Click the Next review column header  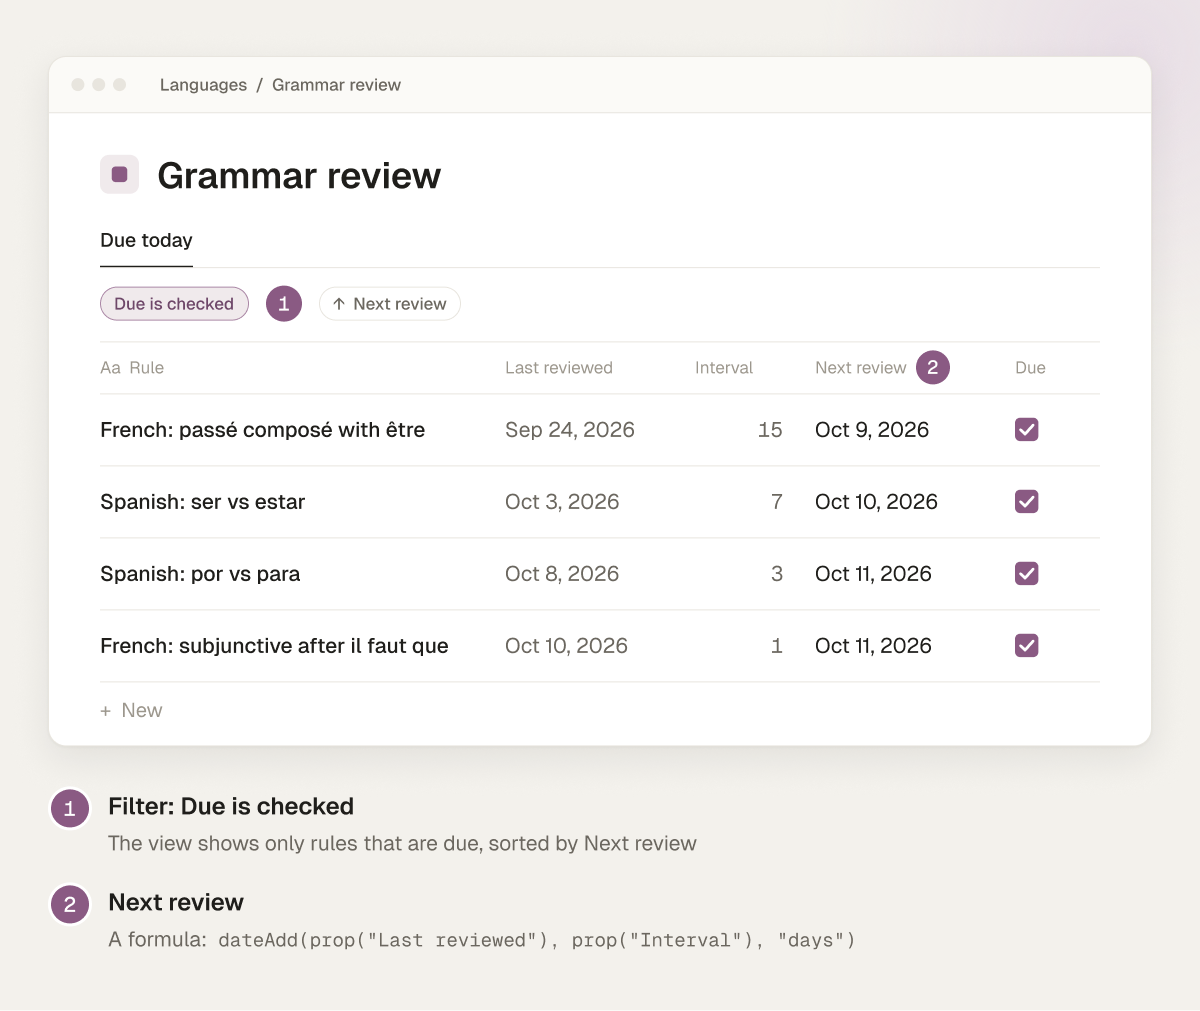point(860,368)
